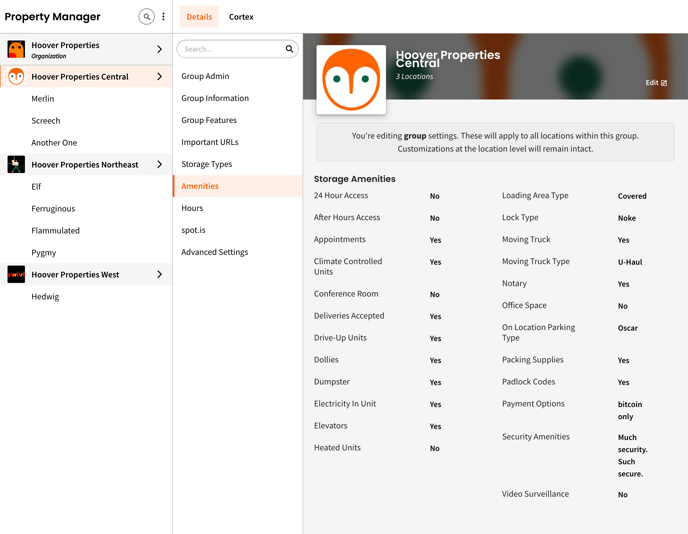Click the Hoover Properties Northeast group icon
This screenshot has height=534, width=688.
(16, 165)
